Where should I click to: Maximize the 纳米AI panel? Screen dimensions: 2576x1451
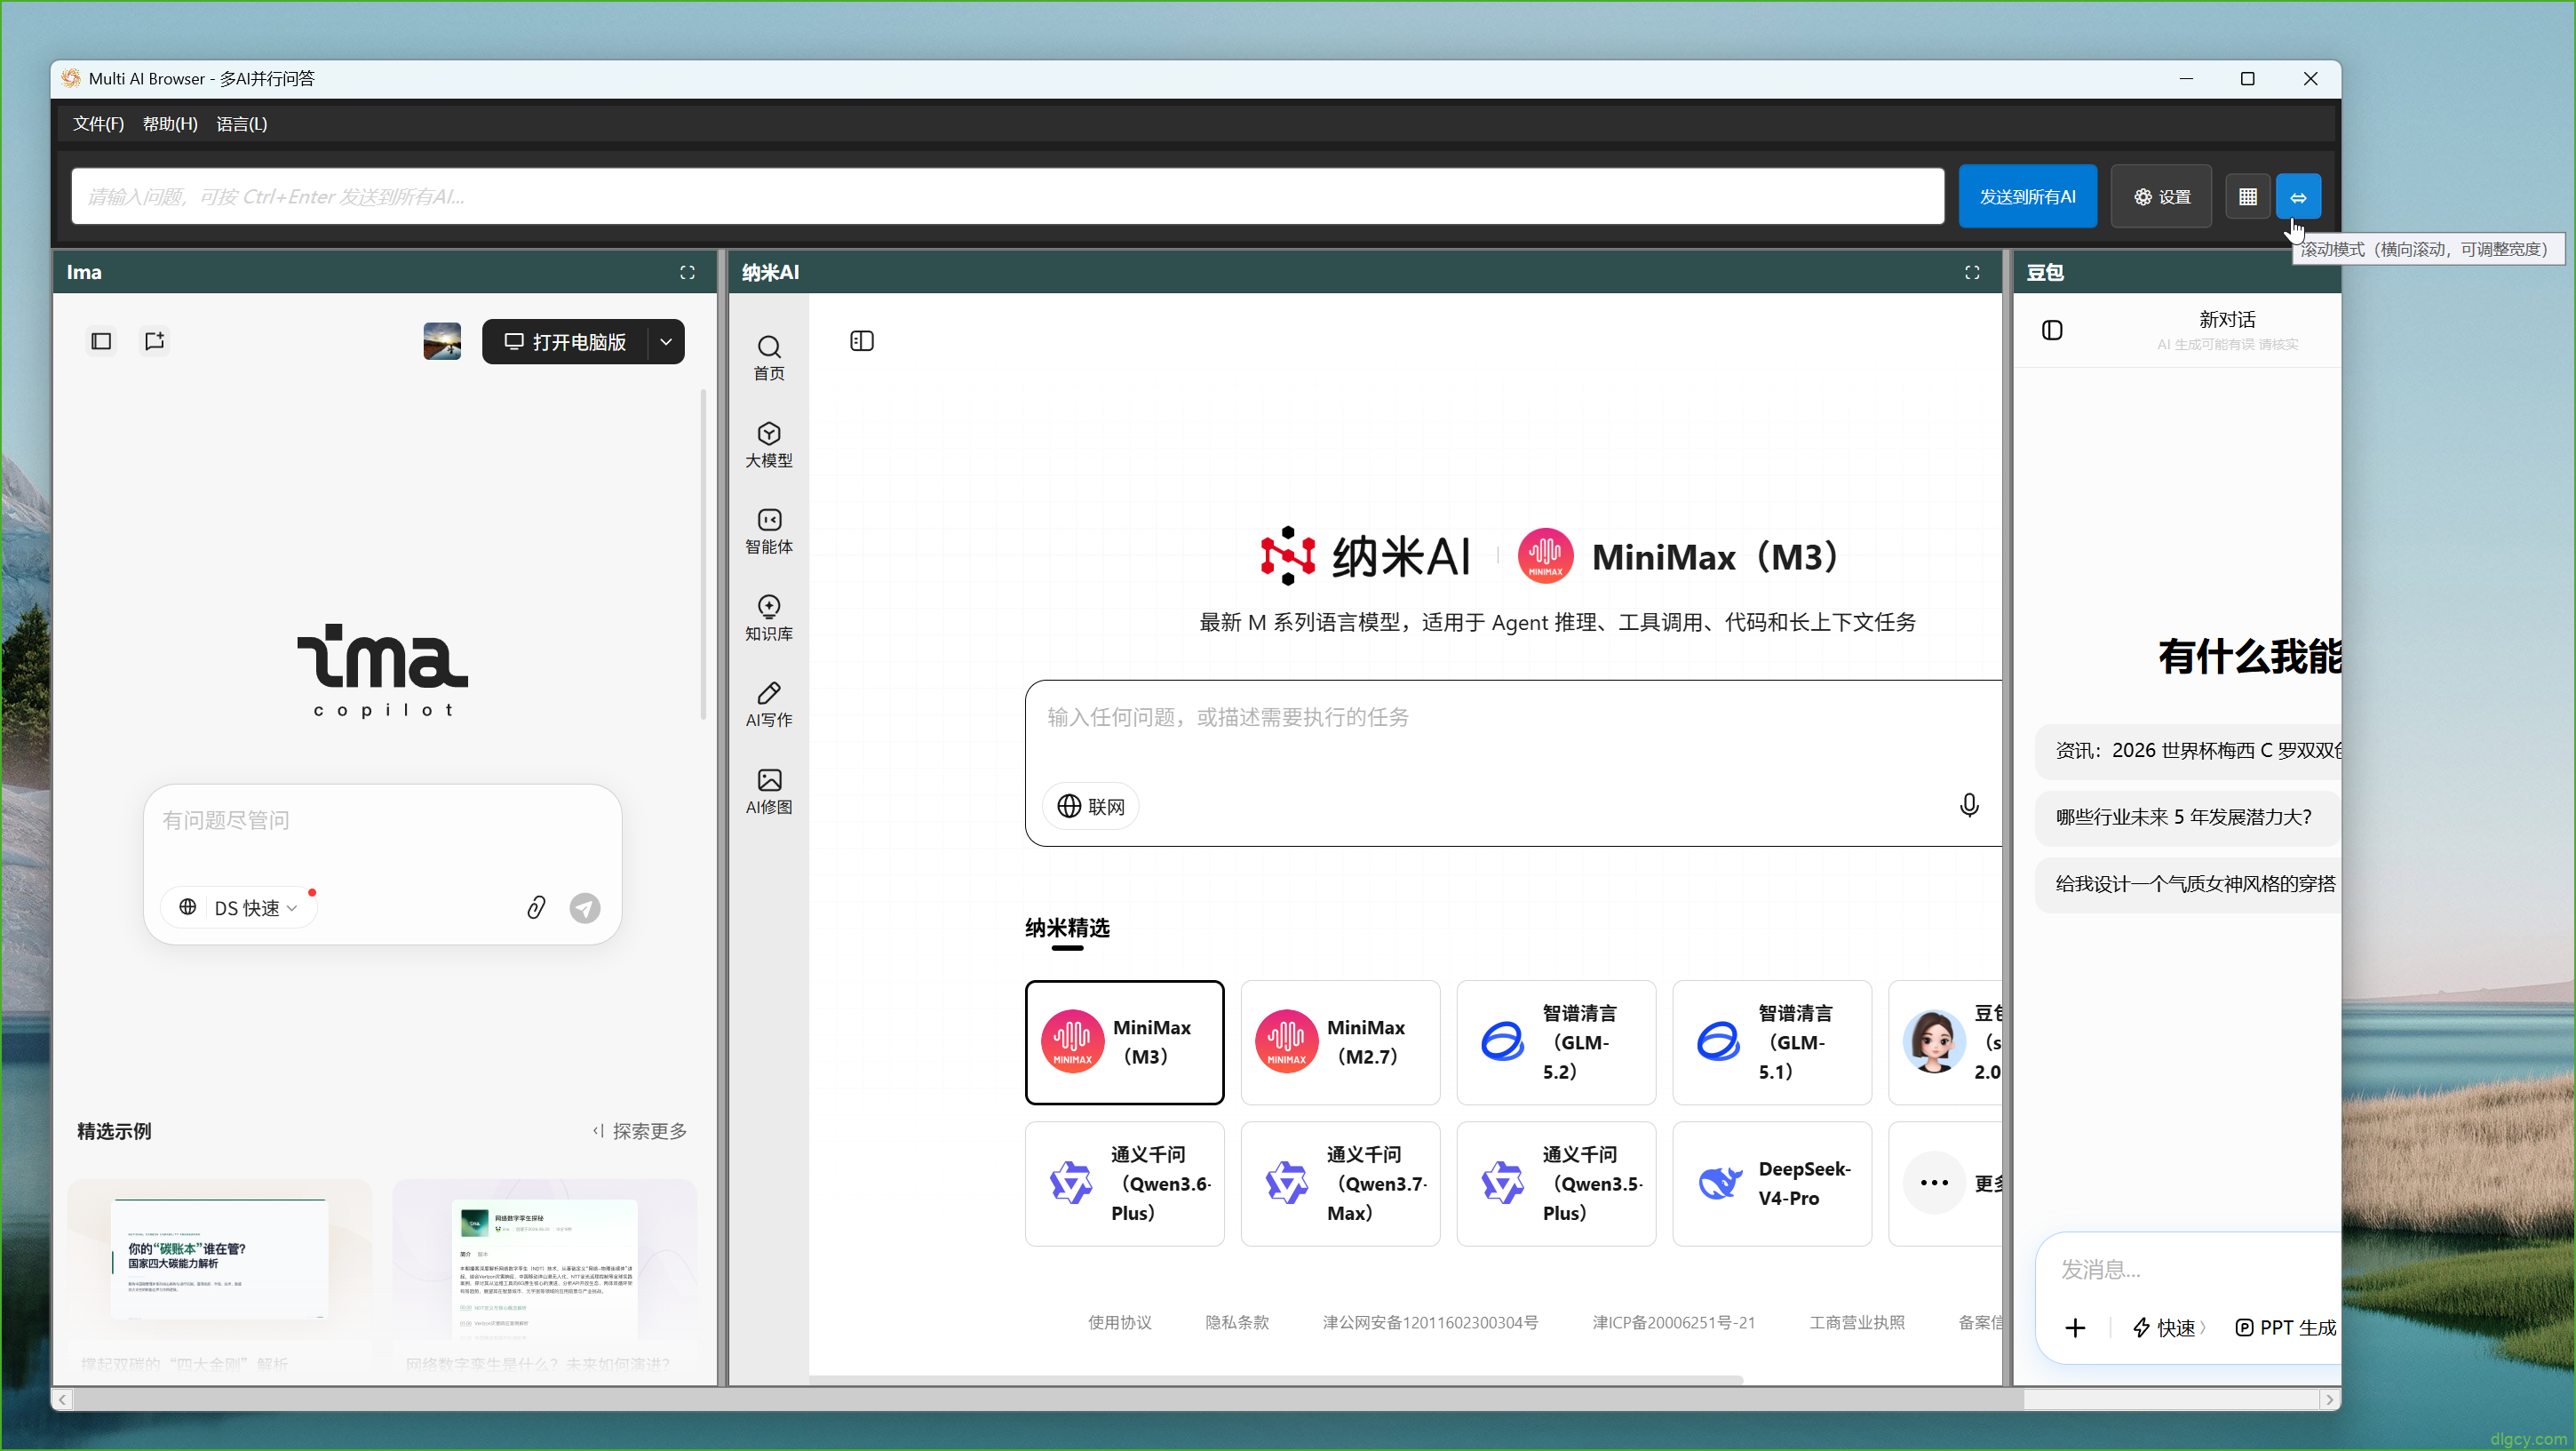coord(1972,272)
